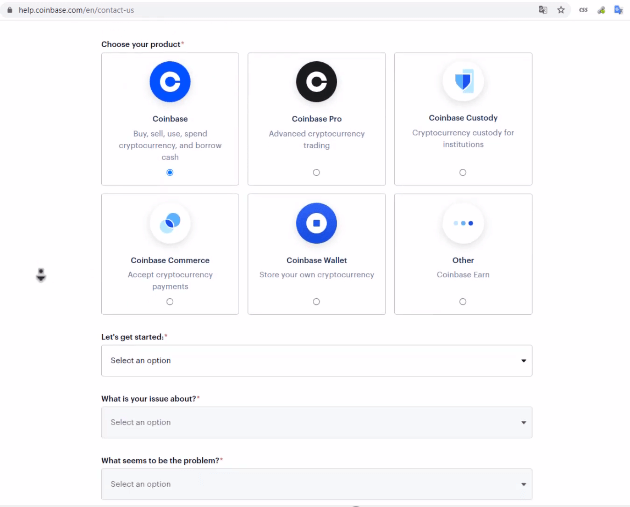Click the "Coinbase Commerce" card title
The width and height of the screenshot is (630, 507).
(170, 260)
